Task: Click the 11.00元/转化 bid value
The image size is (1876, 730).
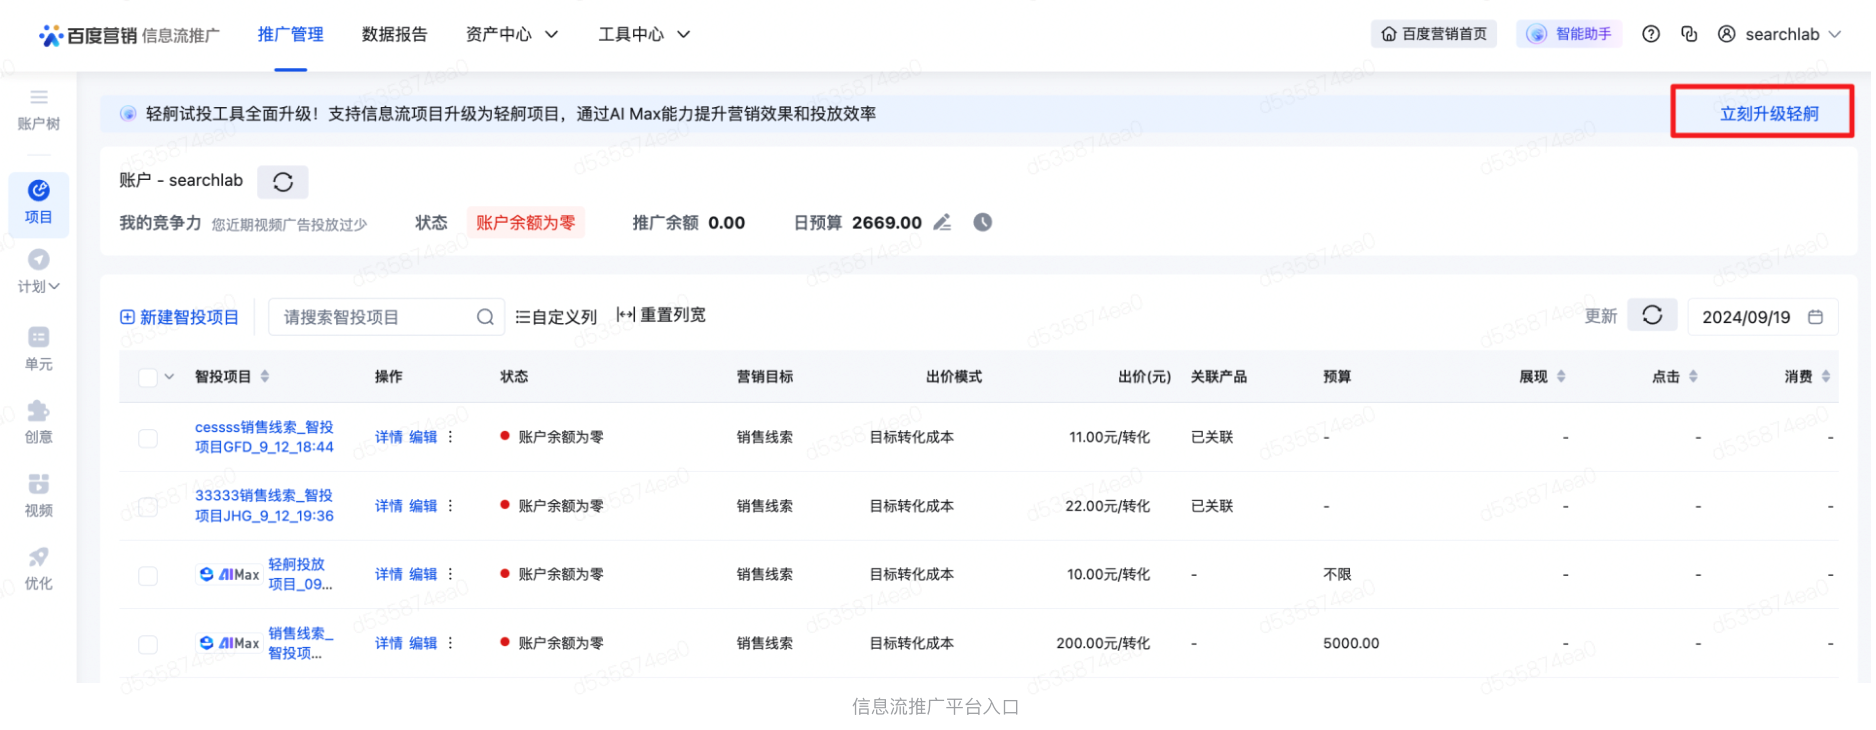Action: pyautogui.click(x=1109, y=438)
